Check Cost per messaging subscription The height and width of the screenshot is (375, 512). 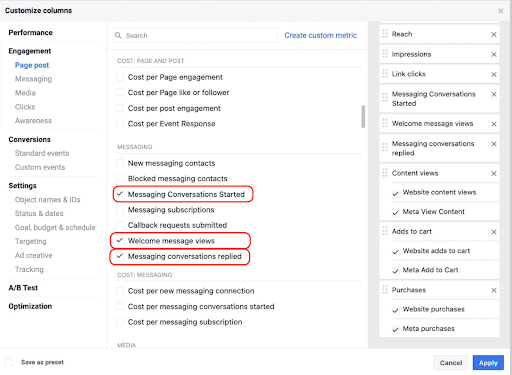(x=120, y=322)
